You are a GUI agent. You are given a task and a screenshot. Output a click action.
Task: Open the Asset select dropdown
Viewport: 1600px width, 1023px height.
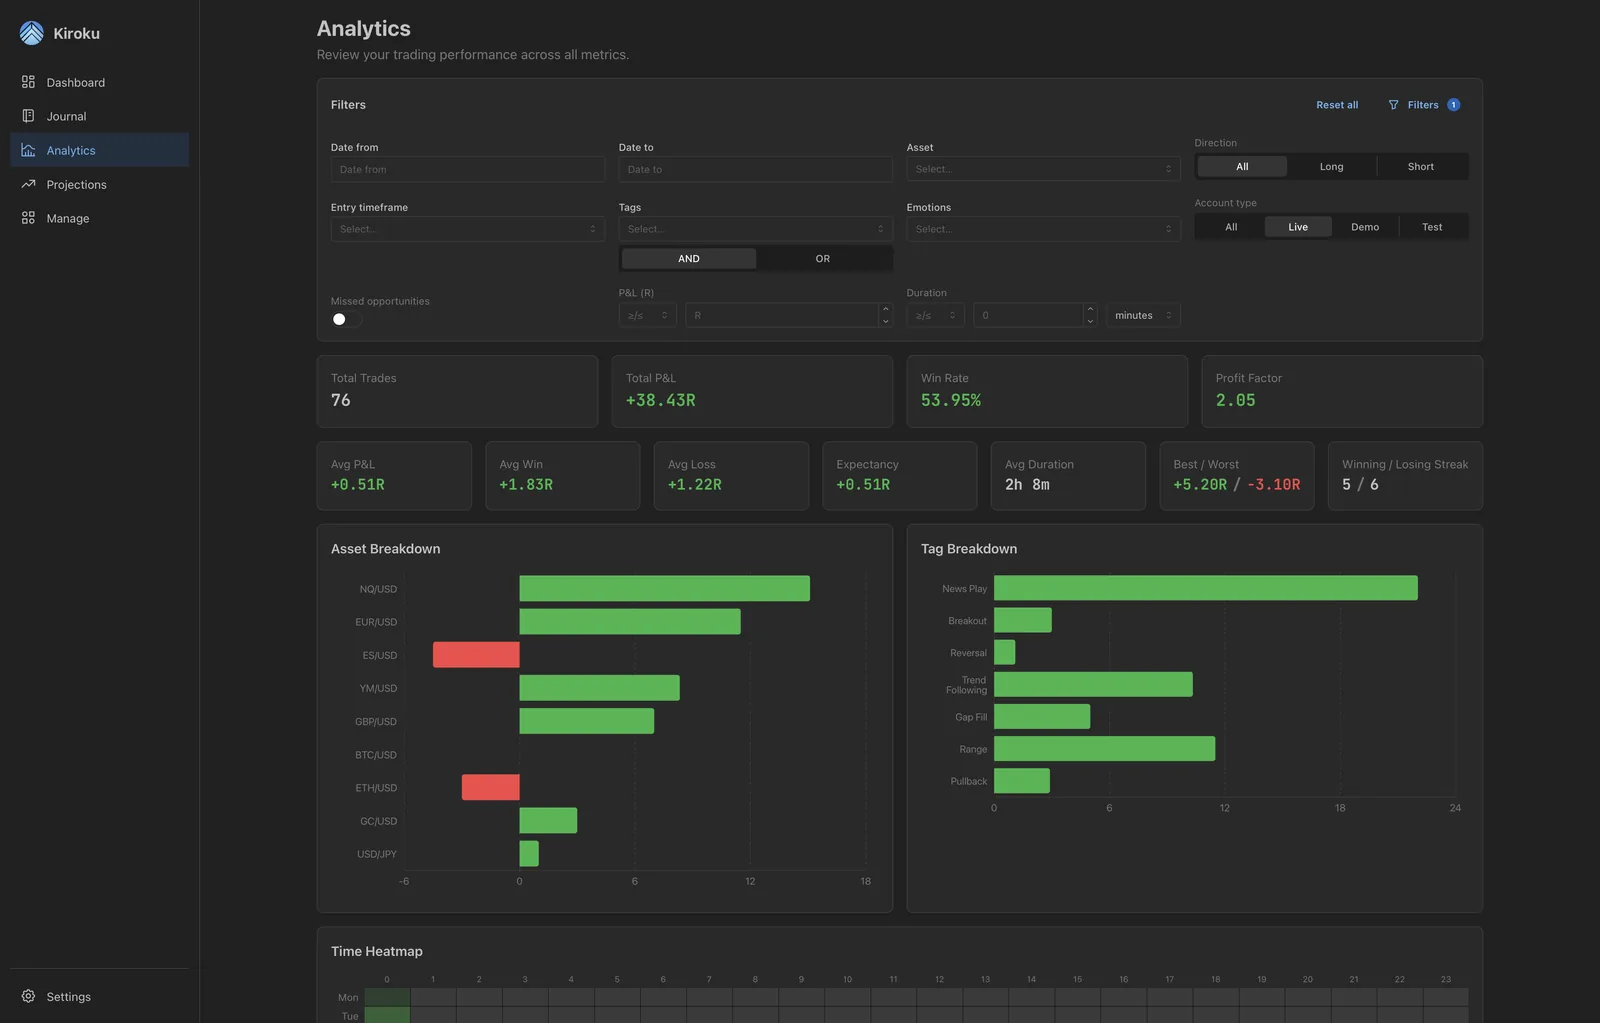click(x=1043, y=169)
